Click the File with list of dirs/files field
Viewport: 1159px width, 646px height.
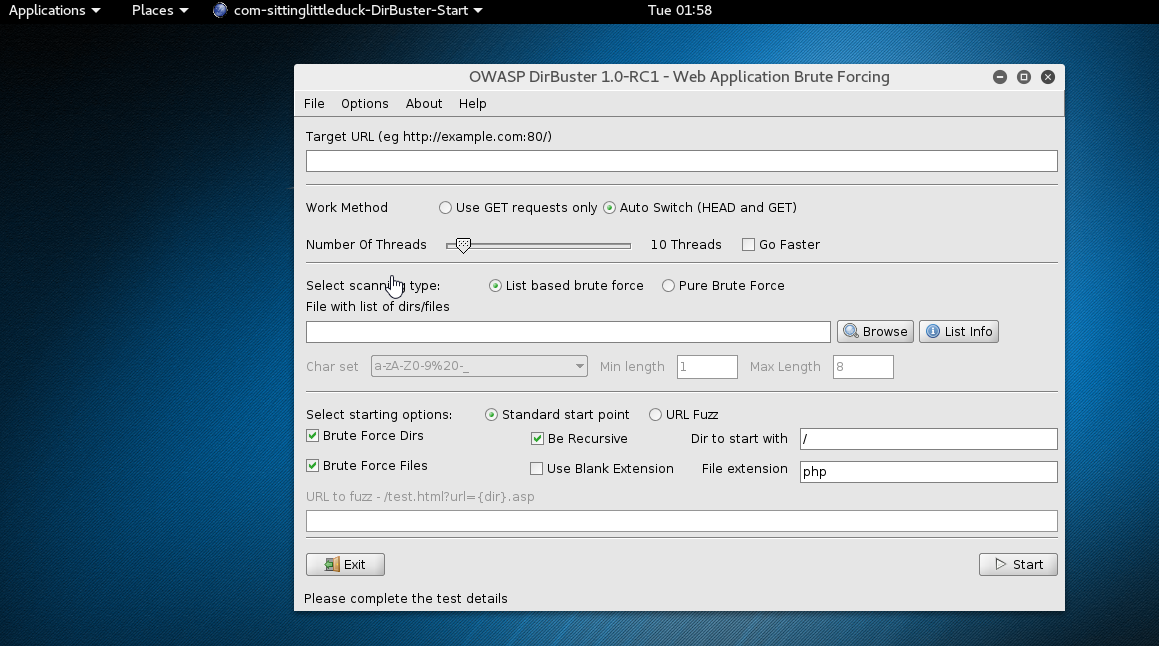(x=568, y=332)
